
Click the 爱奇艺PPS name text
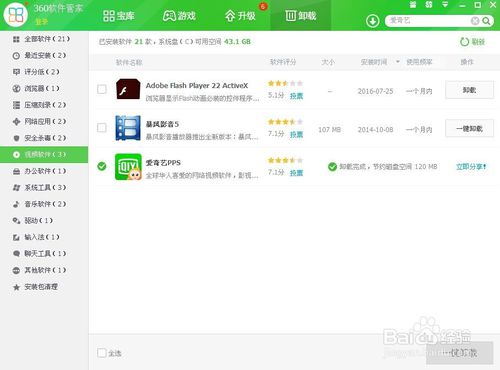[163, 163]
